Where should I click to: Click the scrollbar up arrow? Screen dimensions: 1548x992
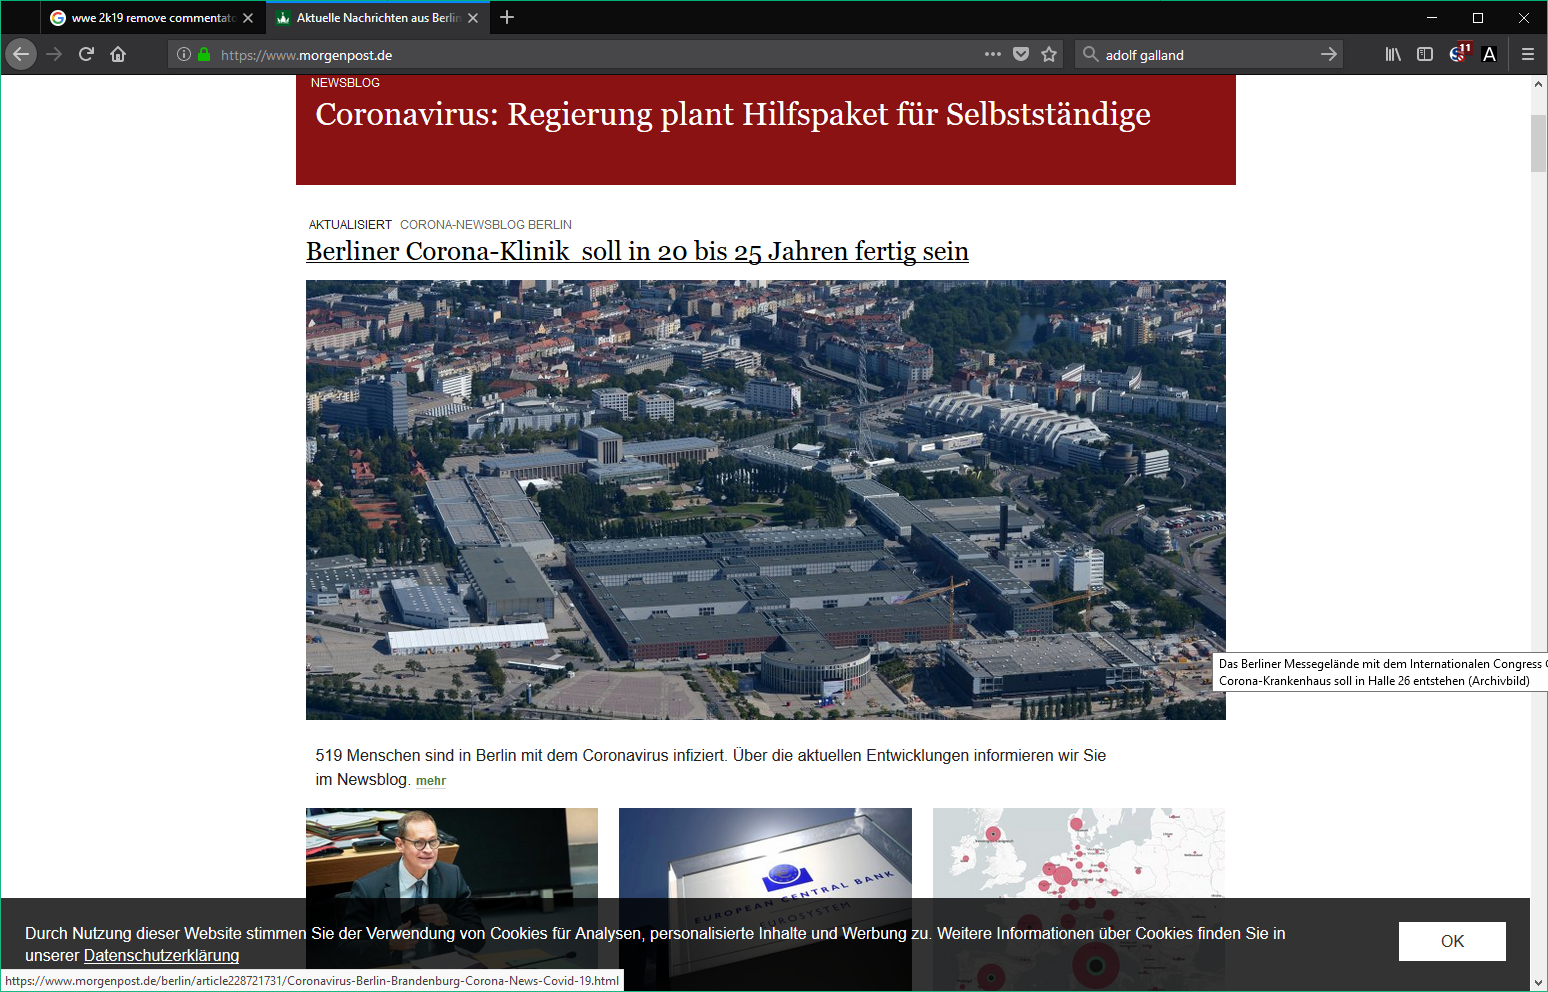coord(1538,84)
